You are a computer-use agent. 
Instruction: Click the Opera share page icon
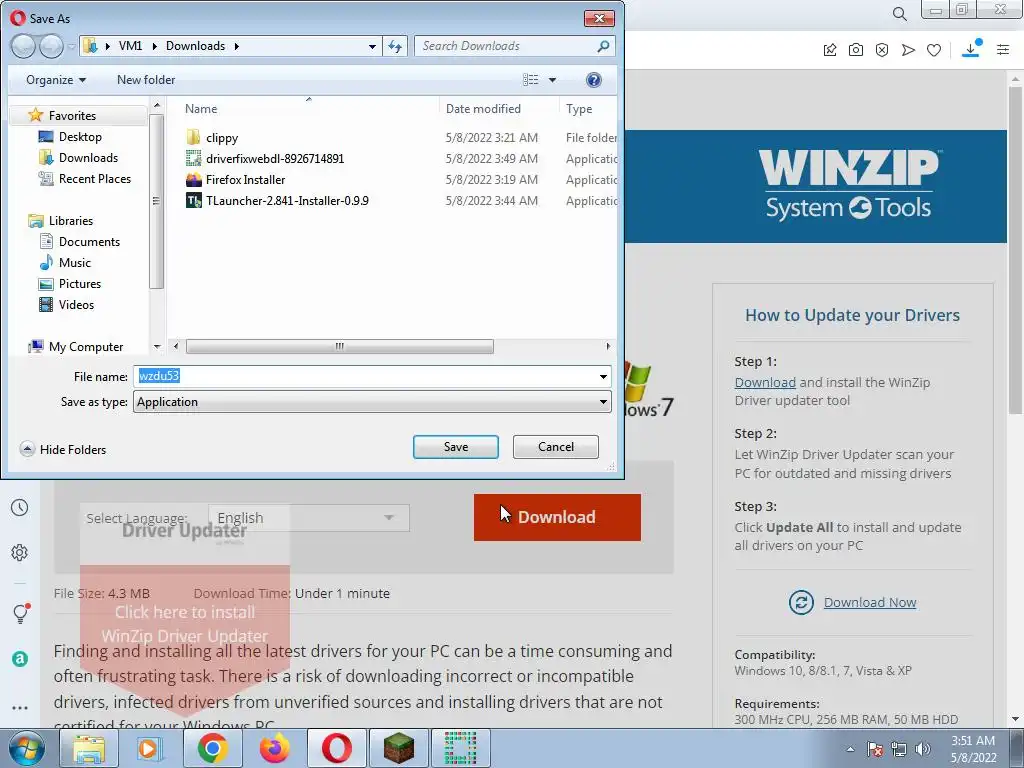coord(830,50)
